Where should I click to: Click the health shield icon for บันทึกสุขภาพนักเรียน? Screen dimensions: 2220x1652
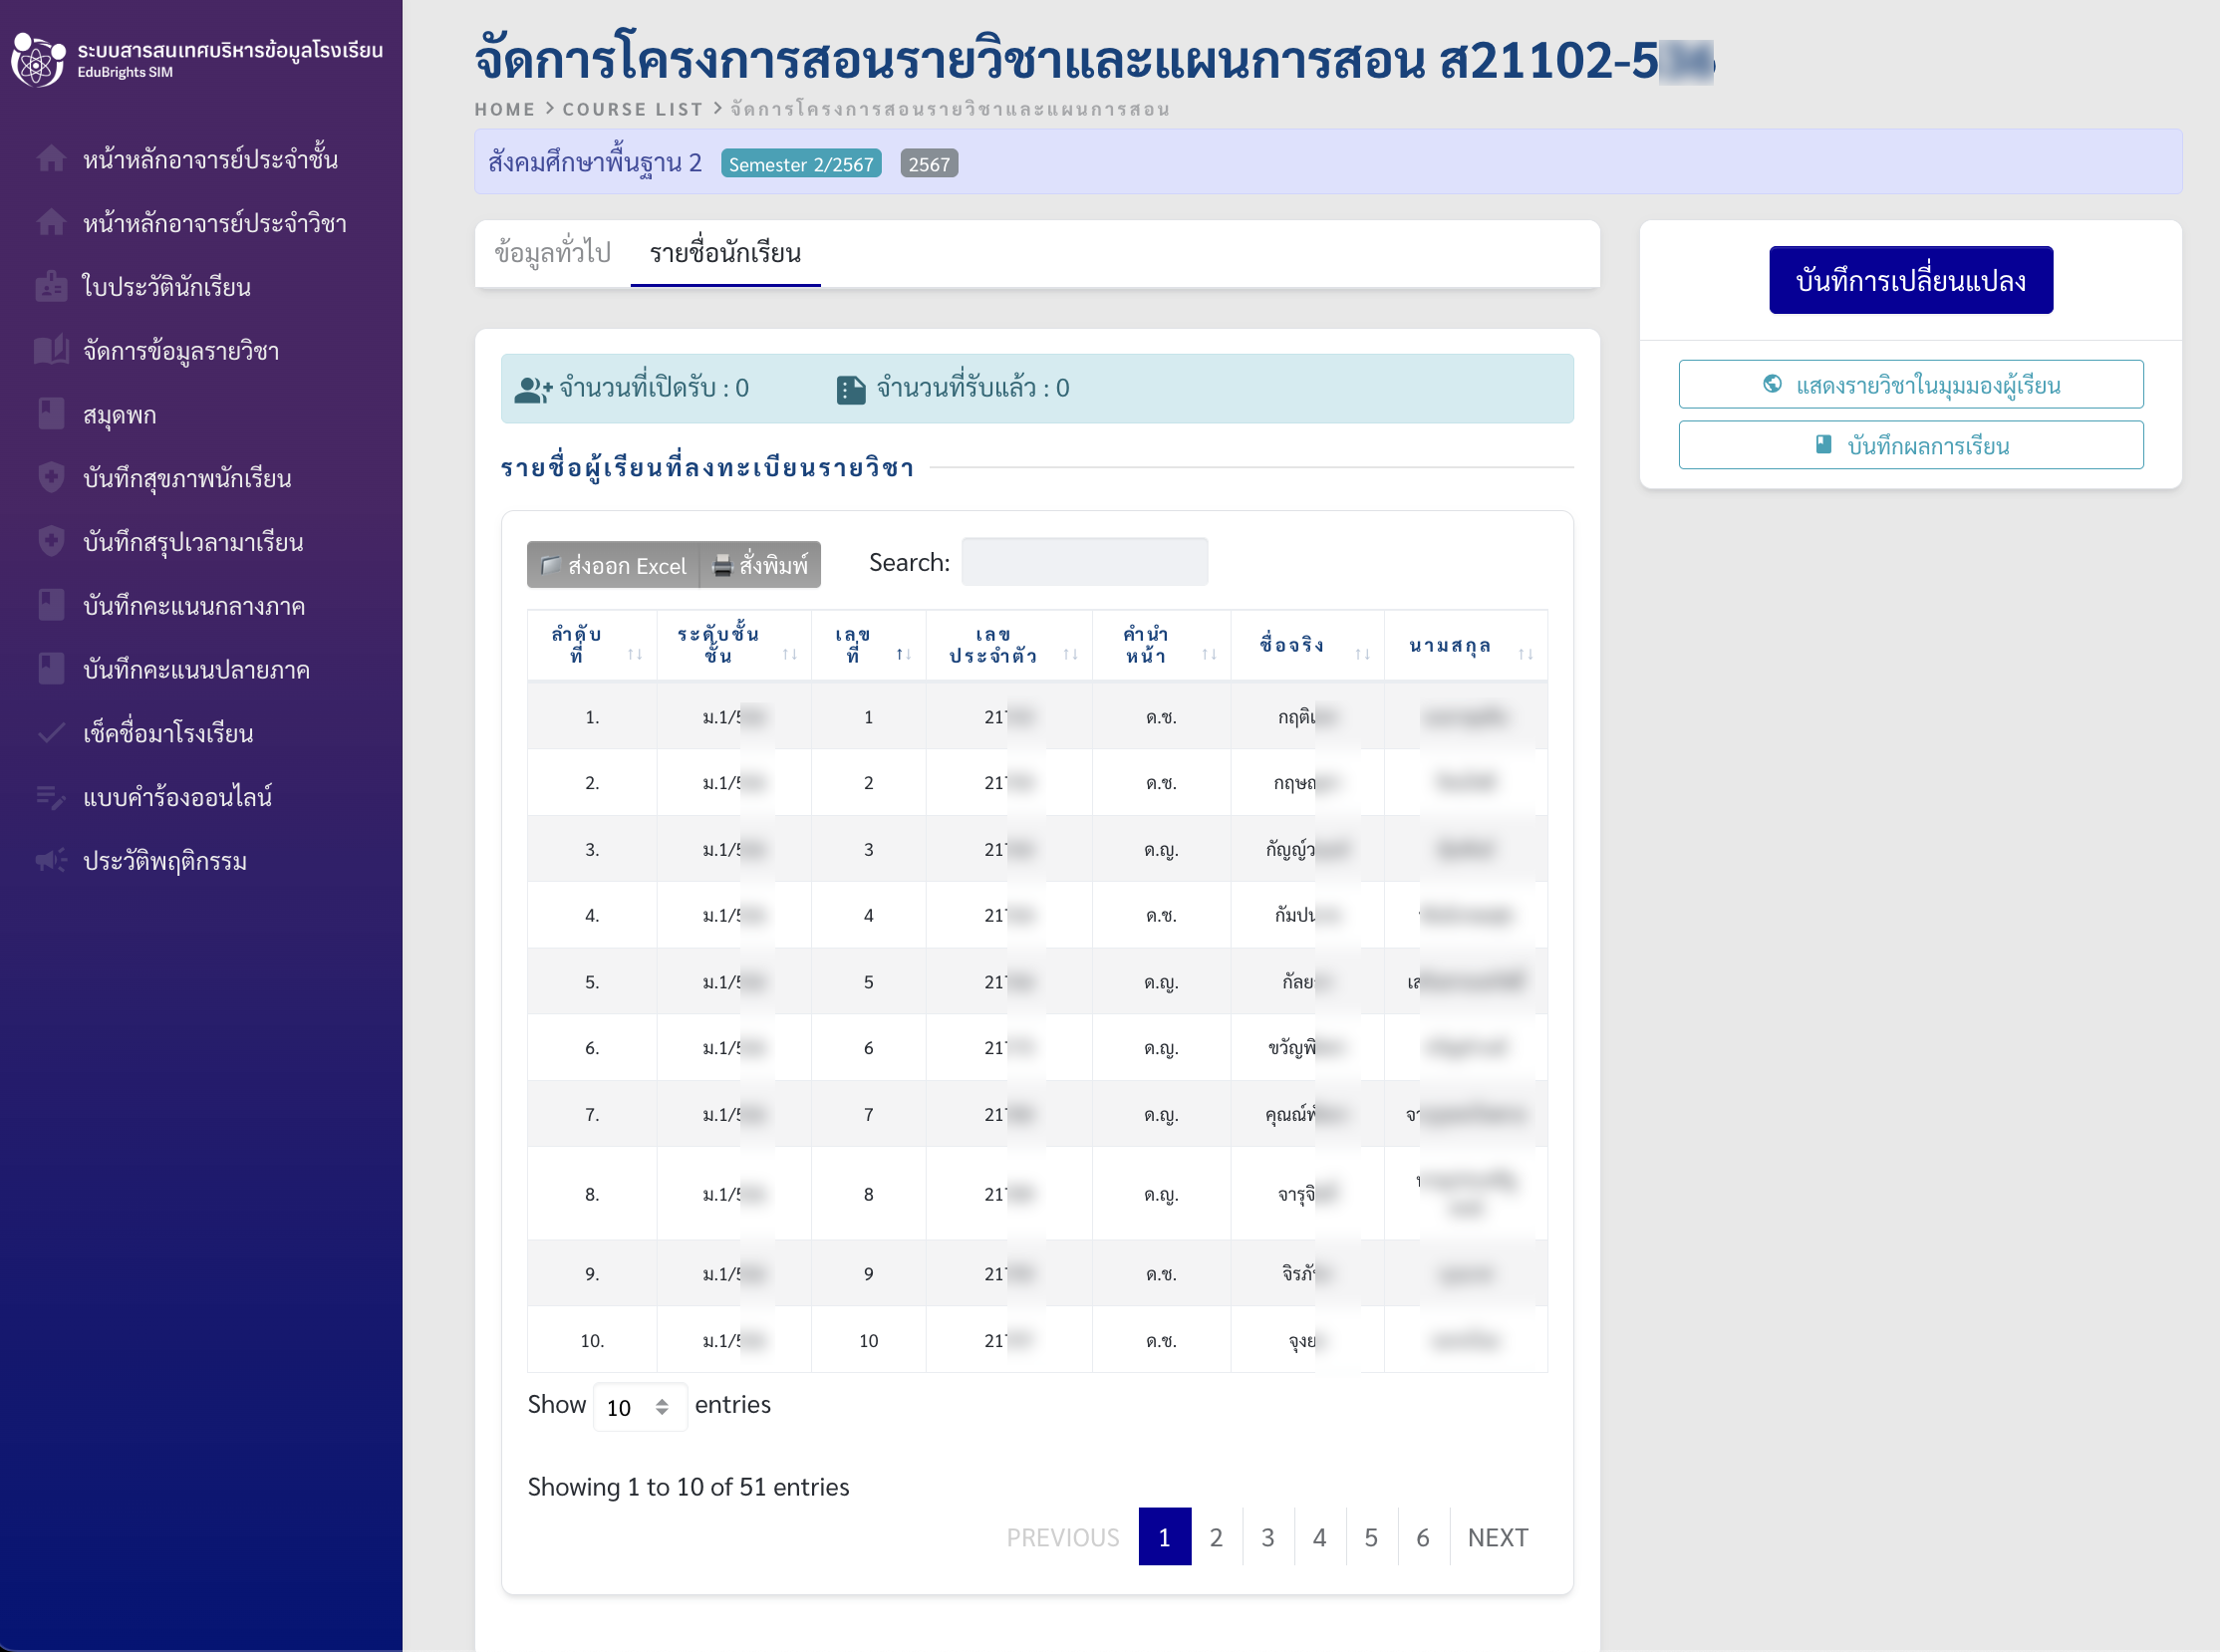tap(51, 478)
